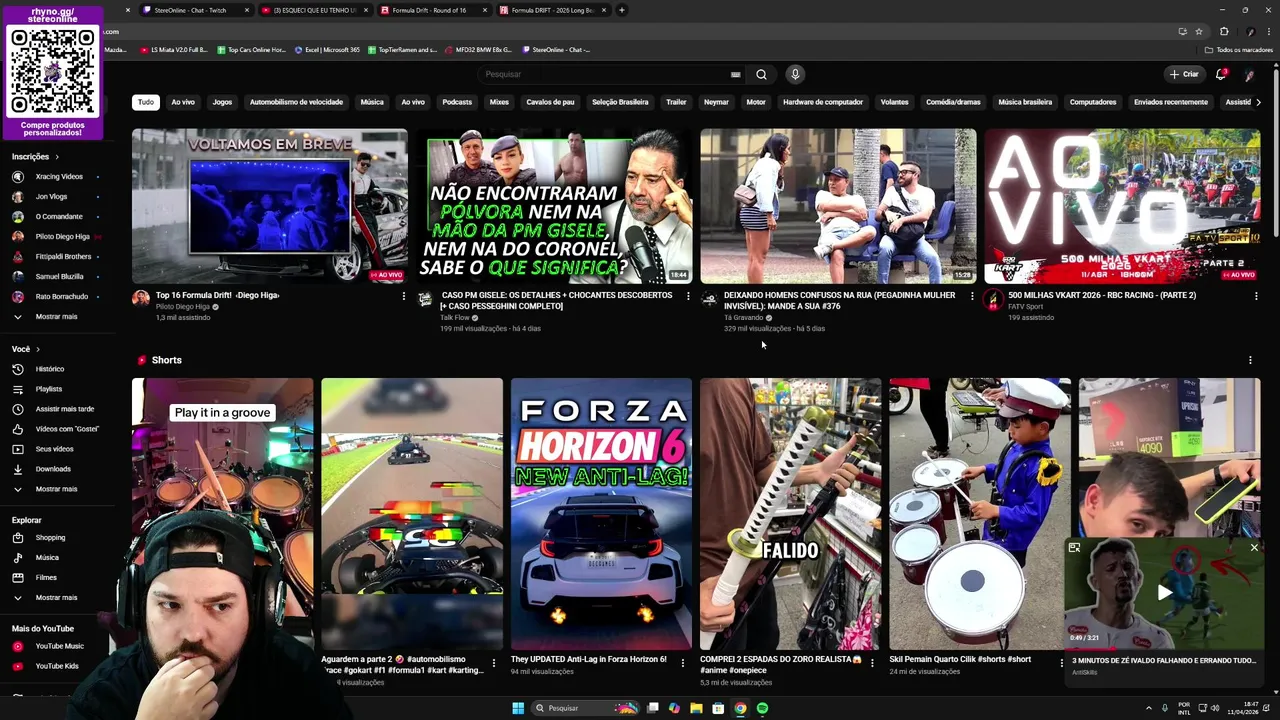The height and width of the screenshot is (720, 1280).
Task: Select the Hardware de computador chip
Action: pyautogui.click(x=823, y=102)
